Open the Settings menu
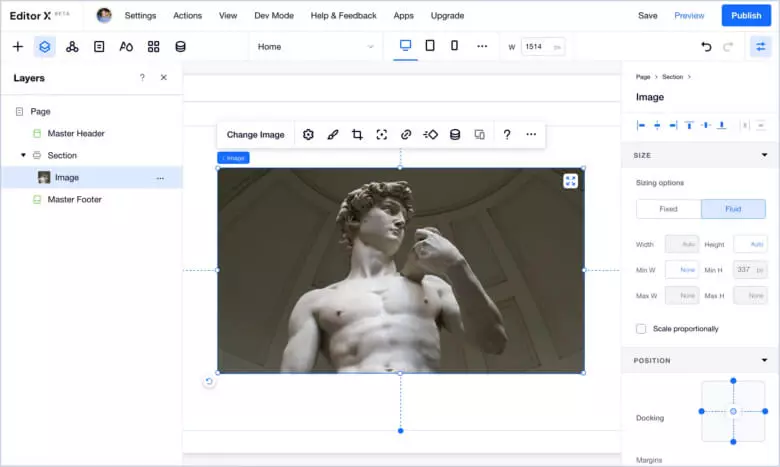The image size is (780, 467). 140,16
